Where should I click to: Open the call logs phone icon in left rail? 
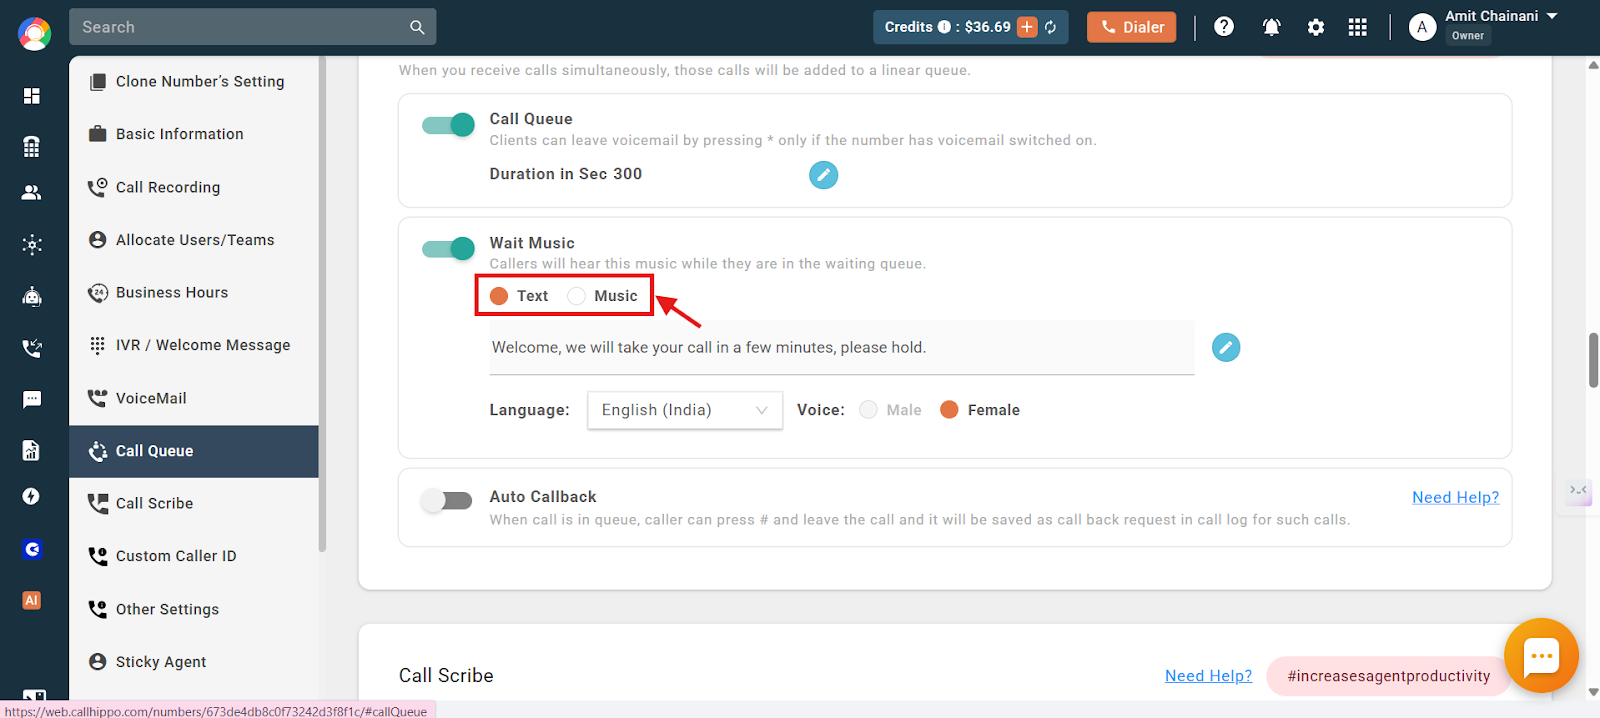[32, 348]
